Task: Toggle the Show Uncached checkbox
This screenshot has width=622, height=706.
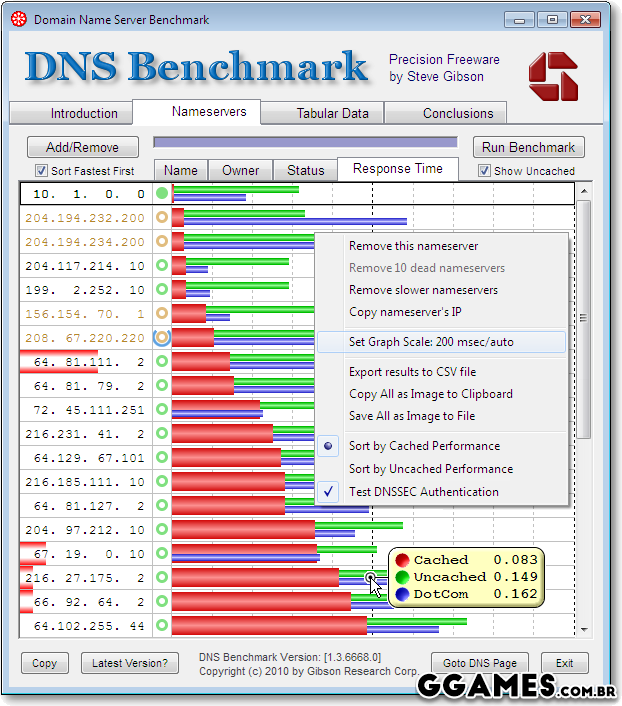Action: [484, 171]
